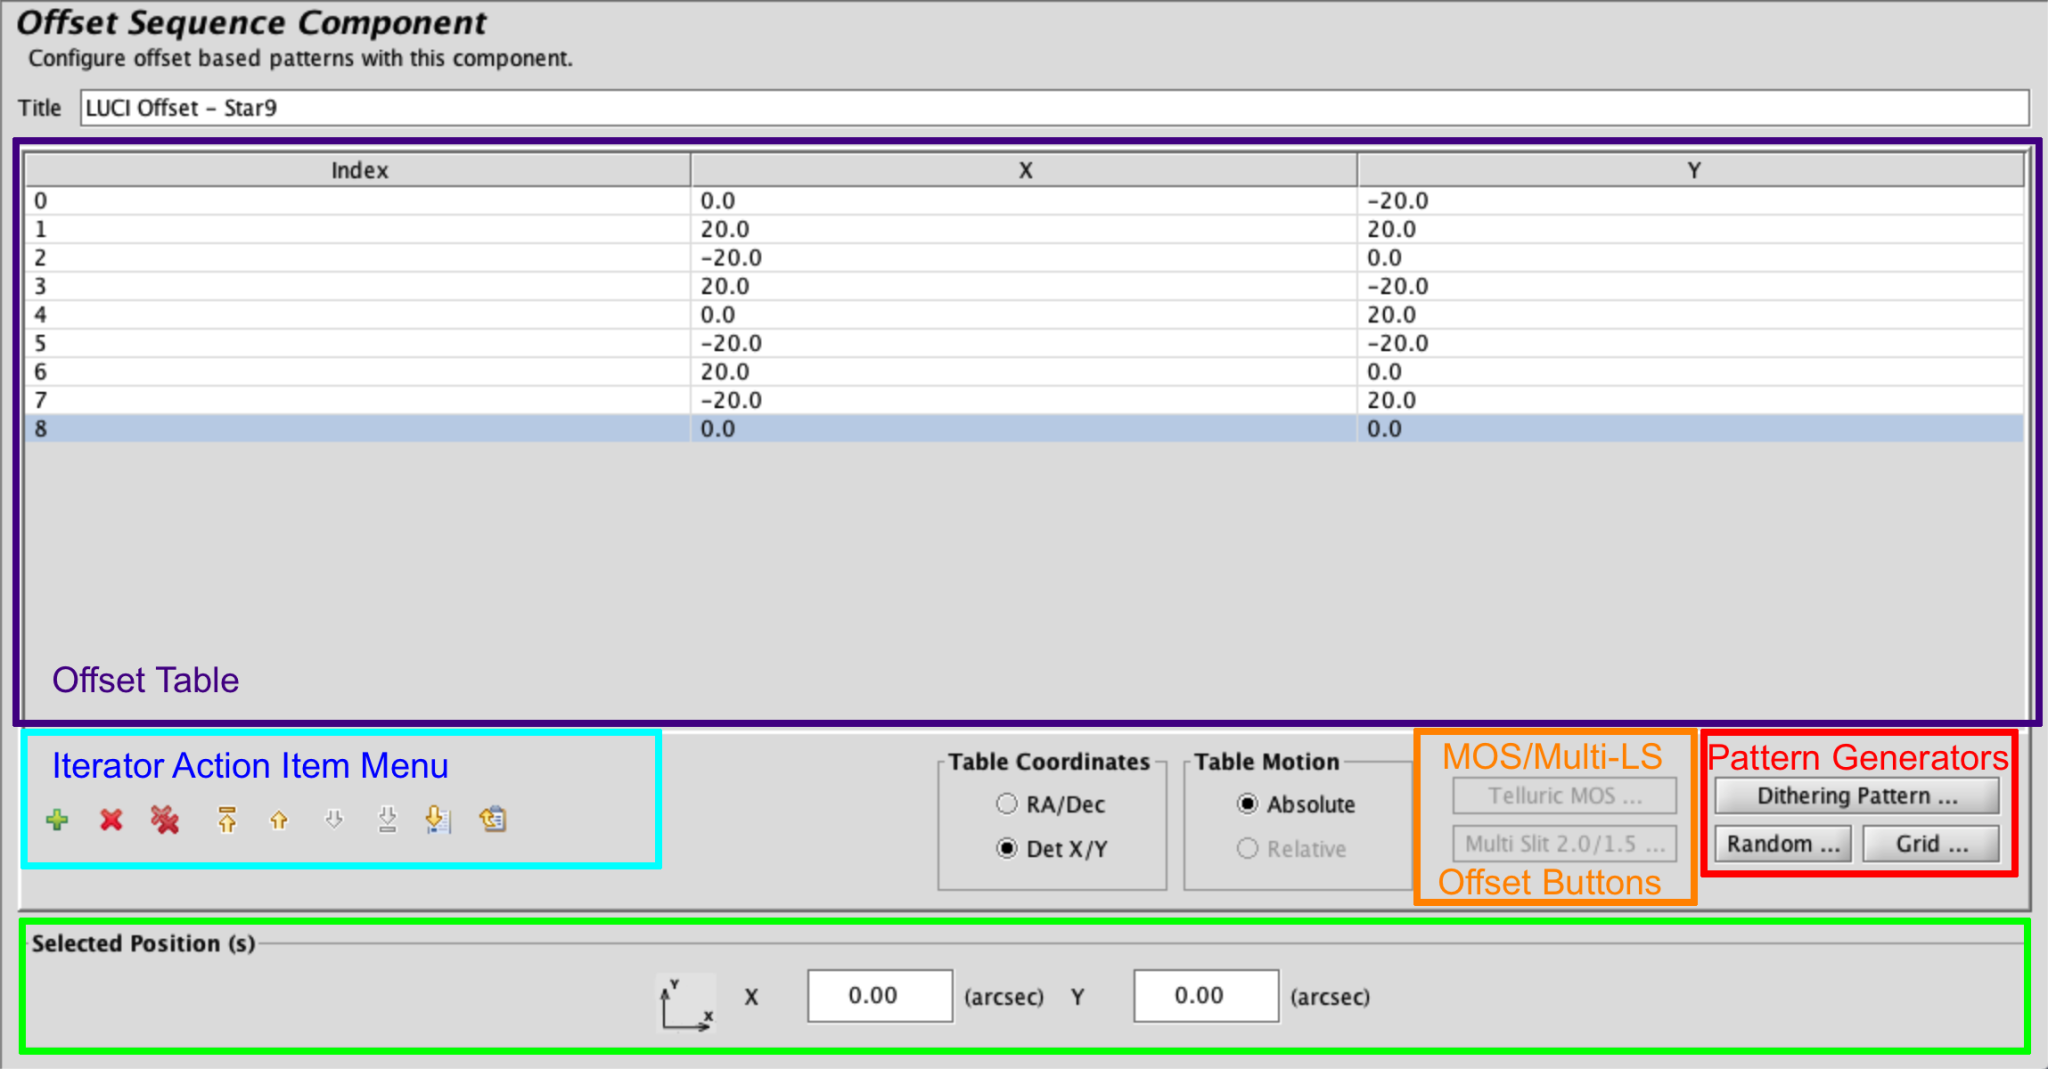Image resolution: width=2048 pixels, height=1069 pixels.
Task: Click X cell -20.0 in row 5
Action: (x=1024, y=343)
